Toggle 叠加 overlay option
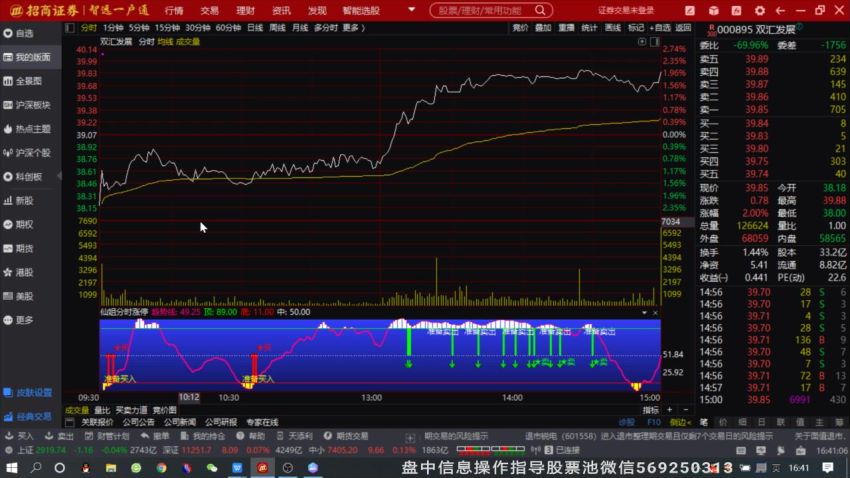 pyautogui.click(x=543, y=28)
